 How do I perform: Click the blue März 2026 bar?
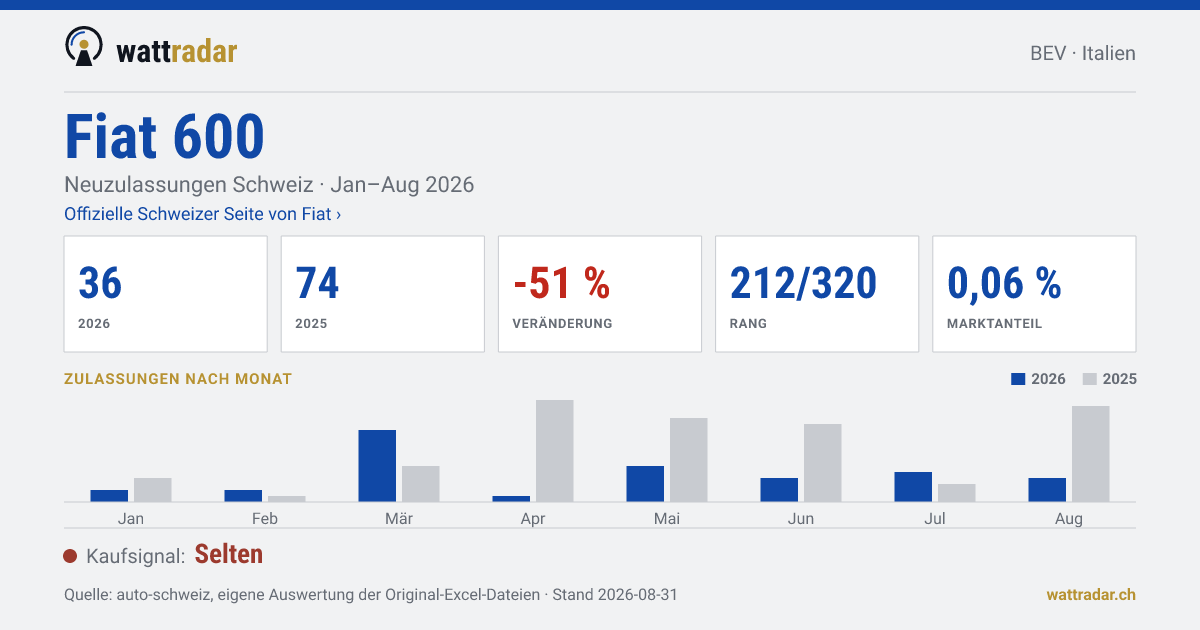[x=377, y=465]
